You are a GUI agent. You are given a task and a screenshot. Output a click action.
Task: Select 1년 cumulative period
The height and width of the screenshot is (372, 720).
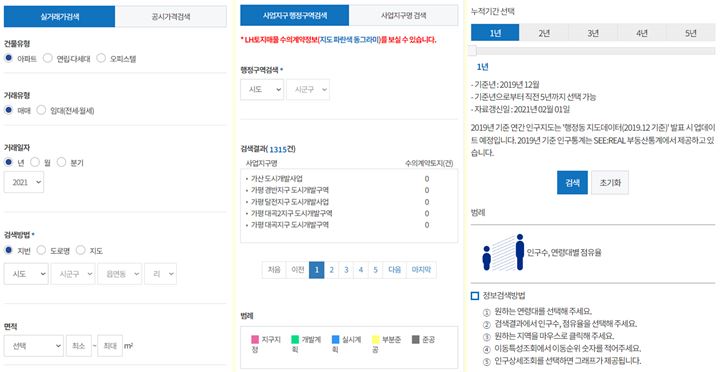click(495, 33)
